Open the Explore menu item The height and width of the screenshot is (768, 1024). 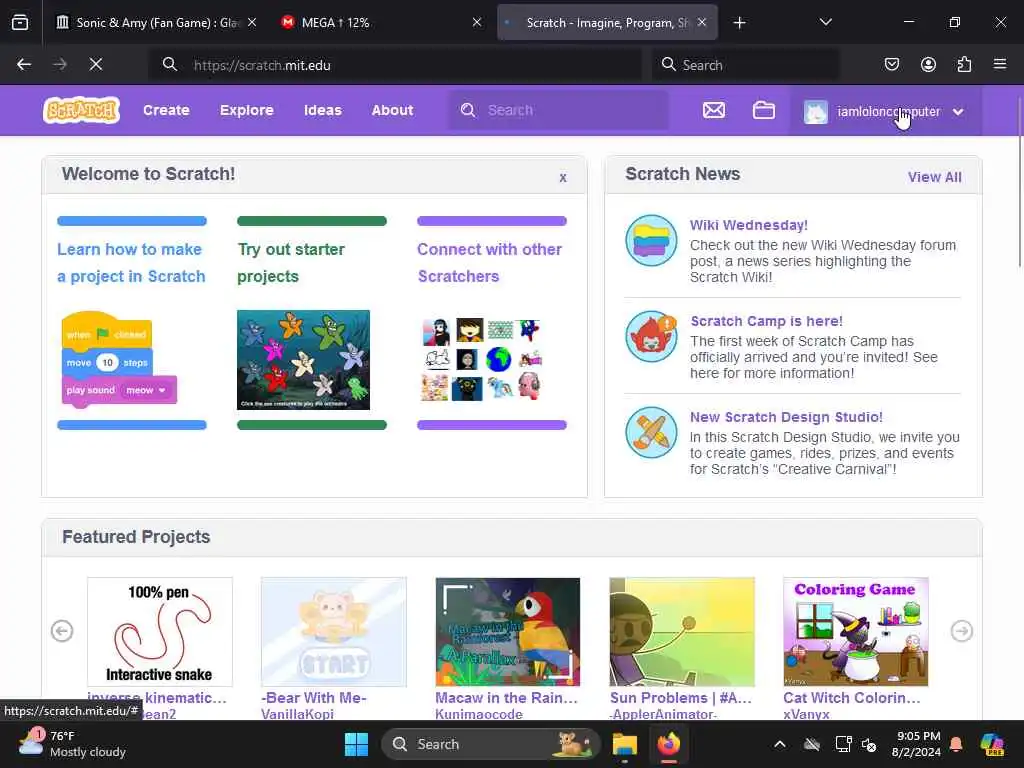pos(247,110)
